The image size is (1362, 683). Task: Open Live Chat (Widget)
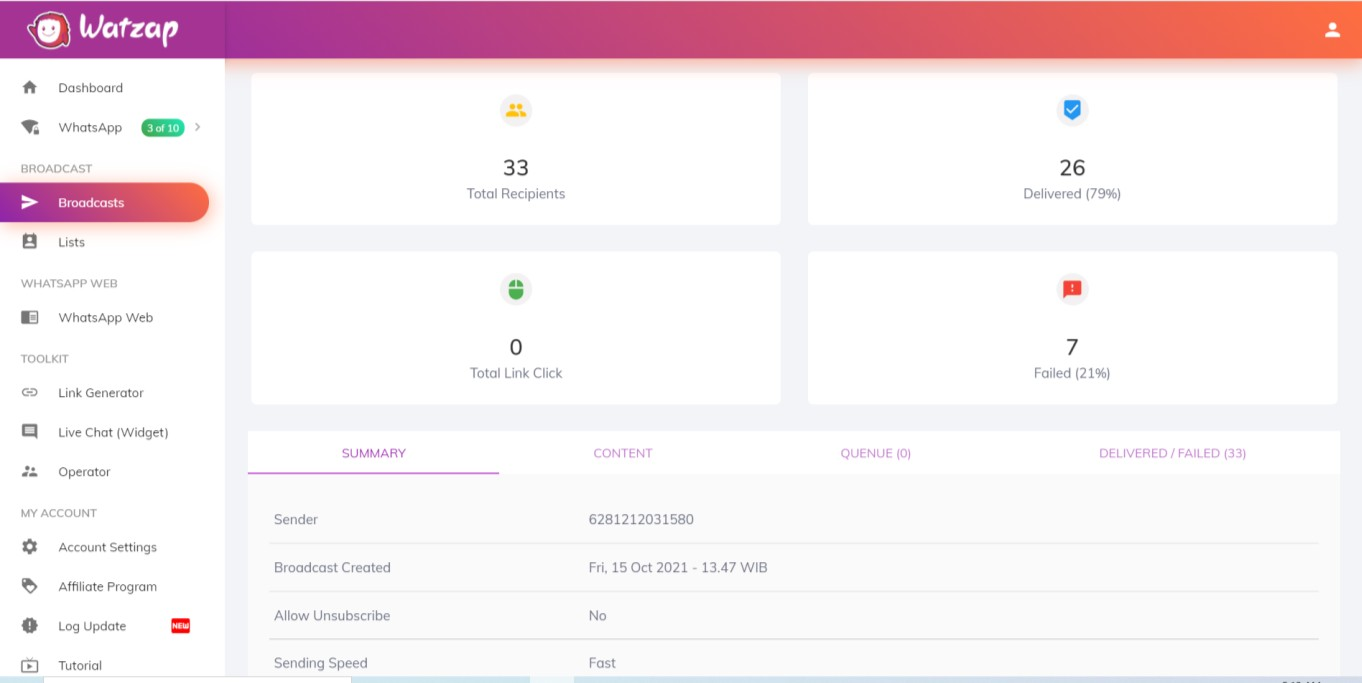tap(113, 432)
